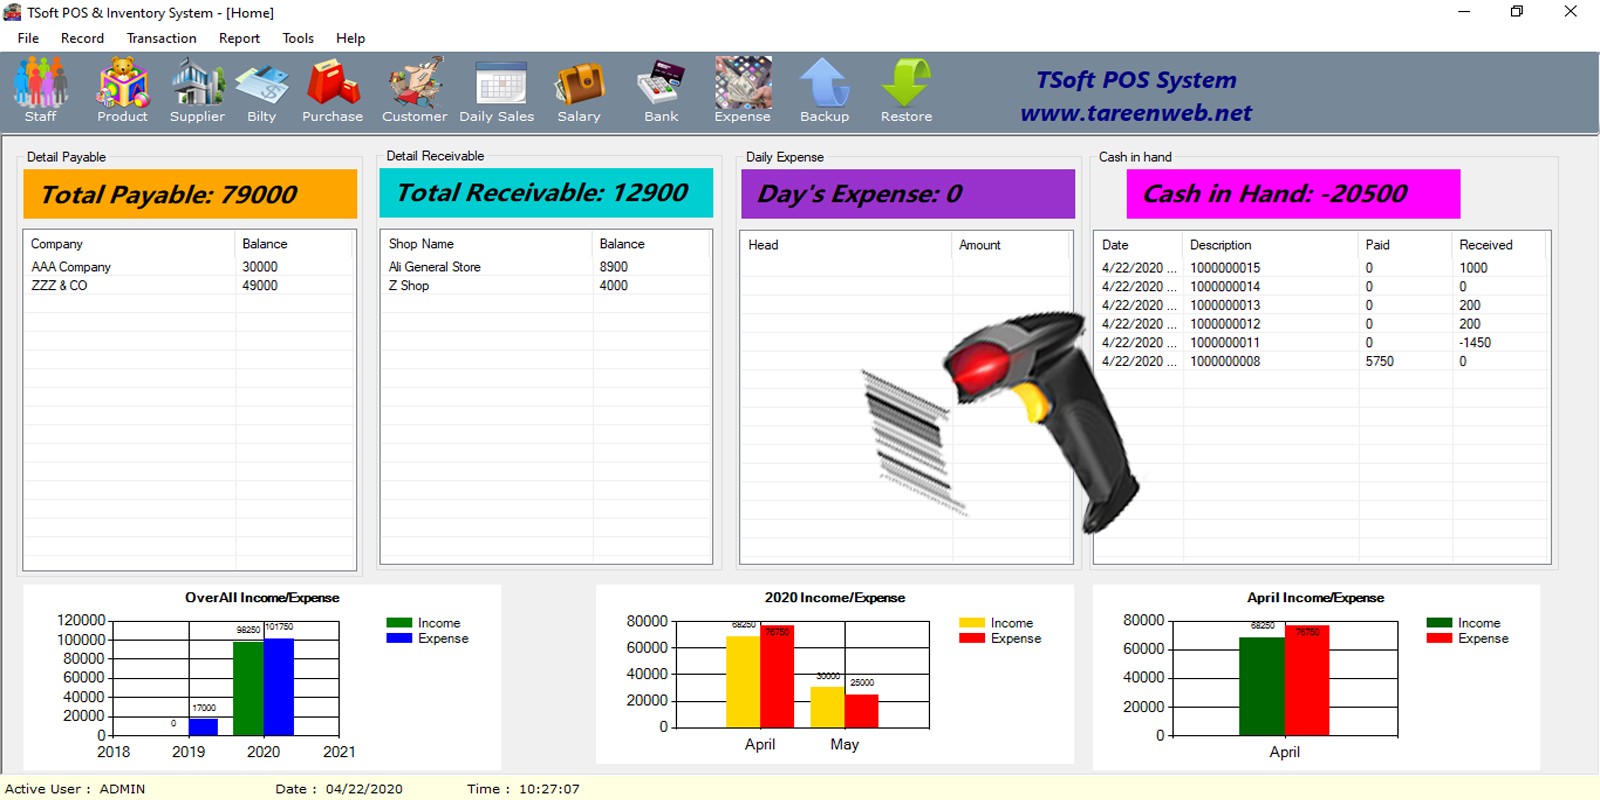1600x800 pixels.
Task: Click the Backup arrow icon
Action: click(x=825, y=90)
